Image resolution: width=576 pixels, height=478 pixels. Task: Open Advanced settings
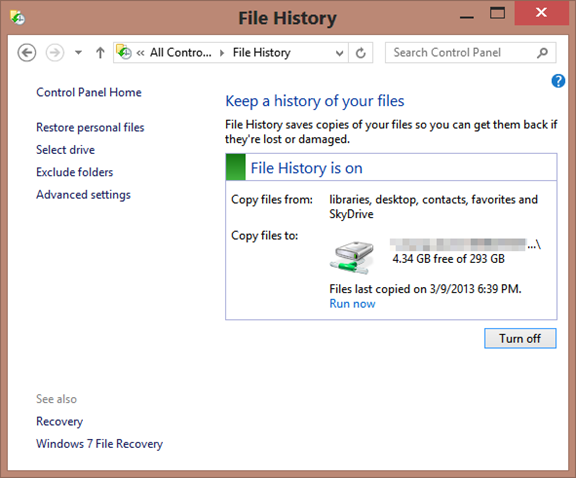point(83,195)
